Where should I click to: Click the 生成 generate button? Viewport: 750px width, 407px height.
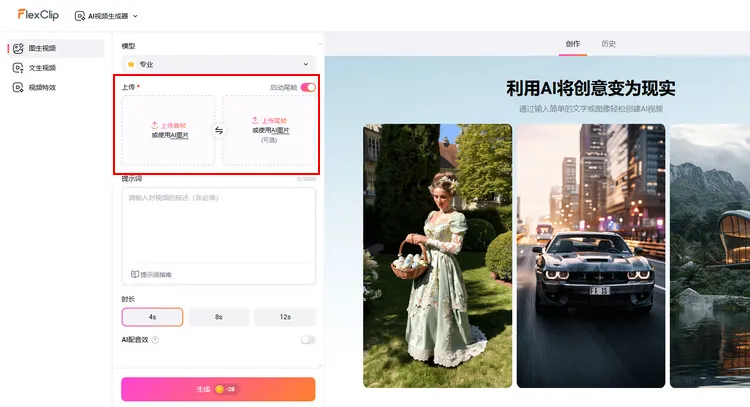[218, 389]
